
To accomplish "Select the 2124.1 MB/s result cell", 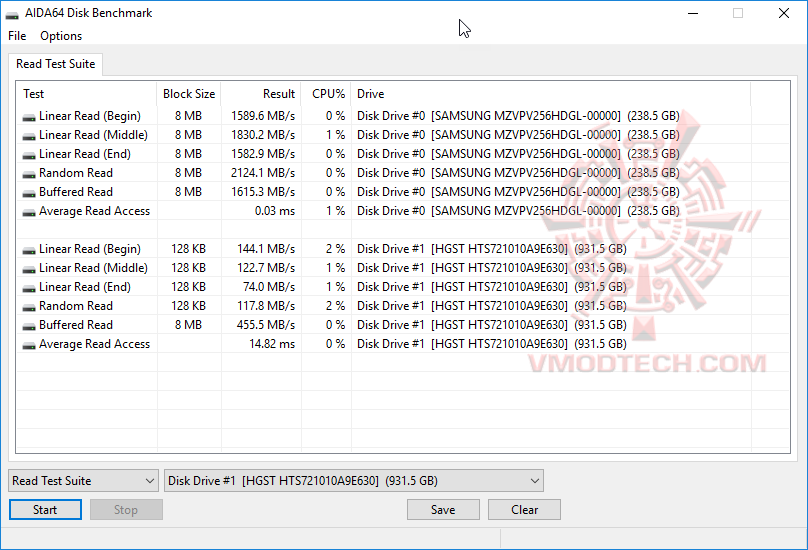I will click(263, 173).
